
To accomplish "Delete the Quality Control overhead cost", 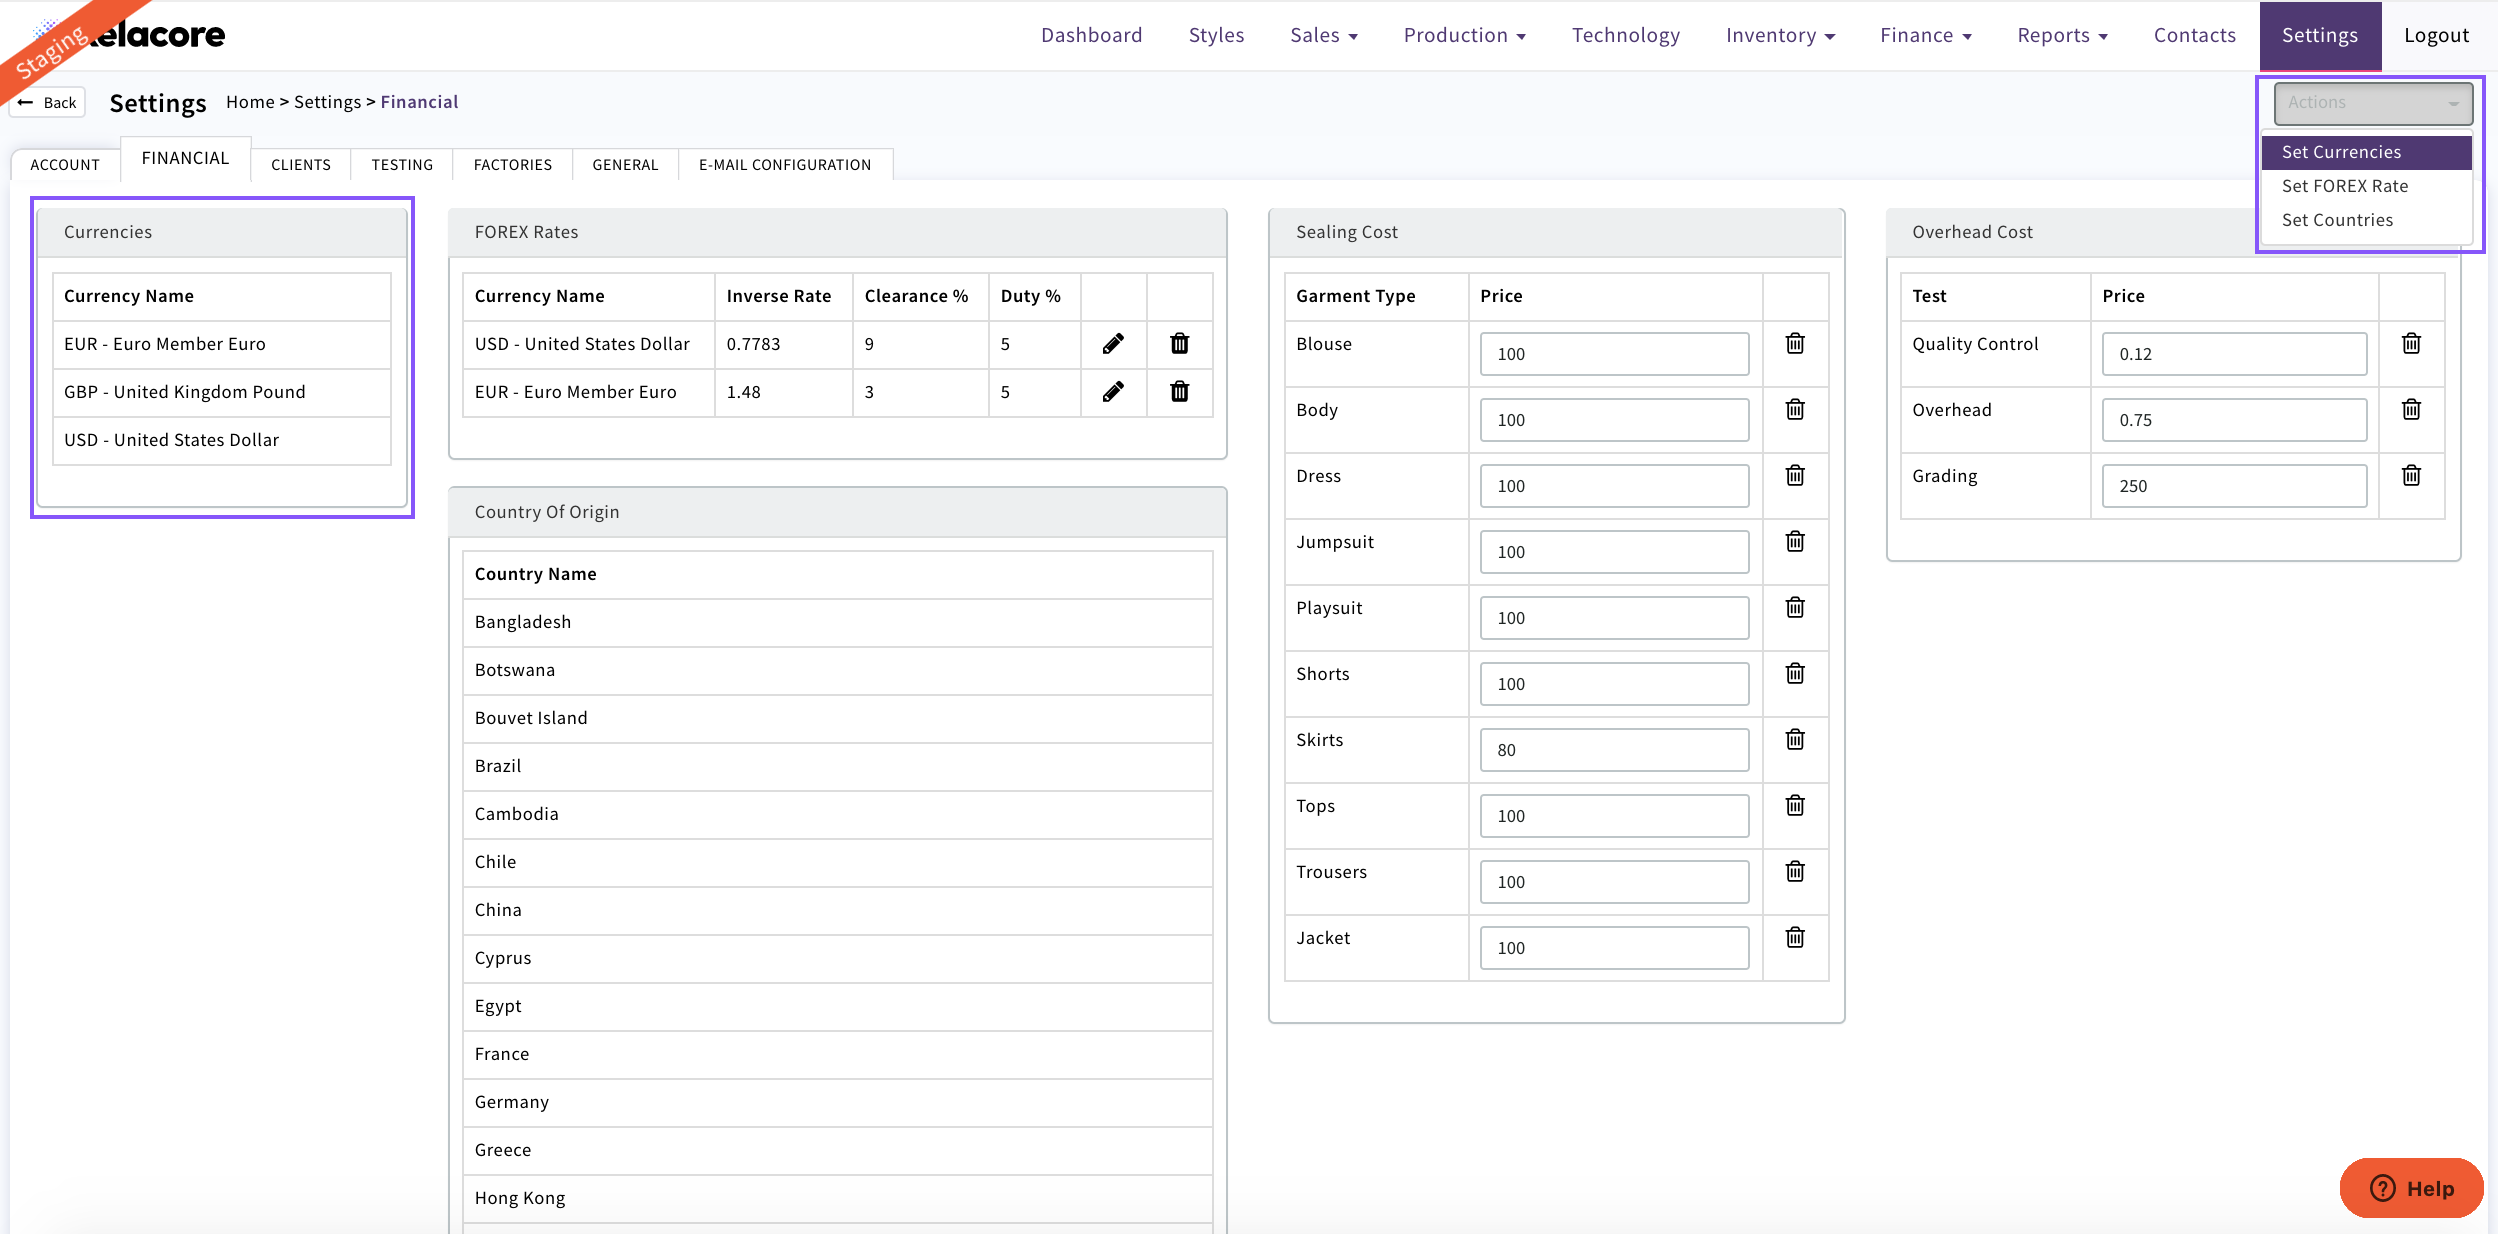I will click(x=2411, y=344).
